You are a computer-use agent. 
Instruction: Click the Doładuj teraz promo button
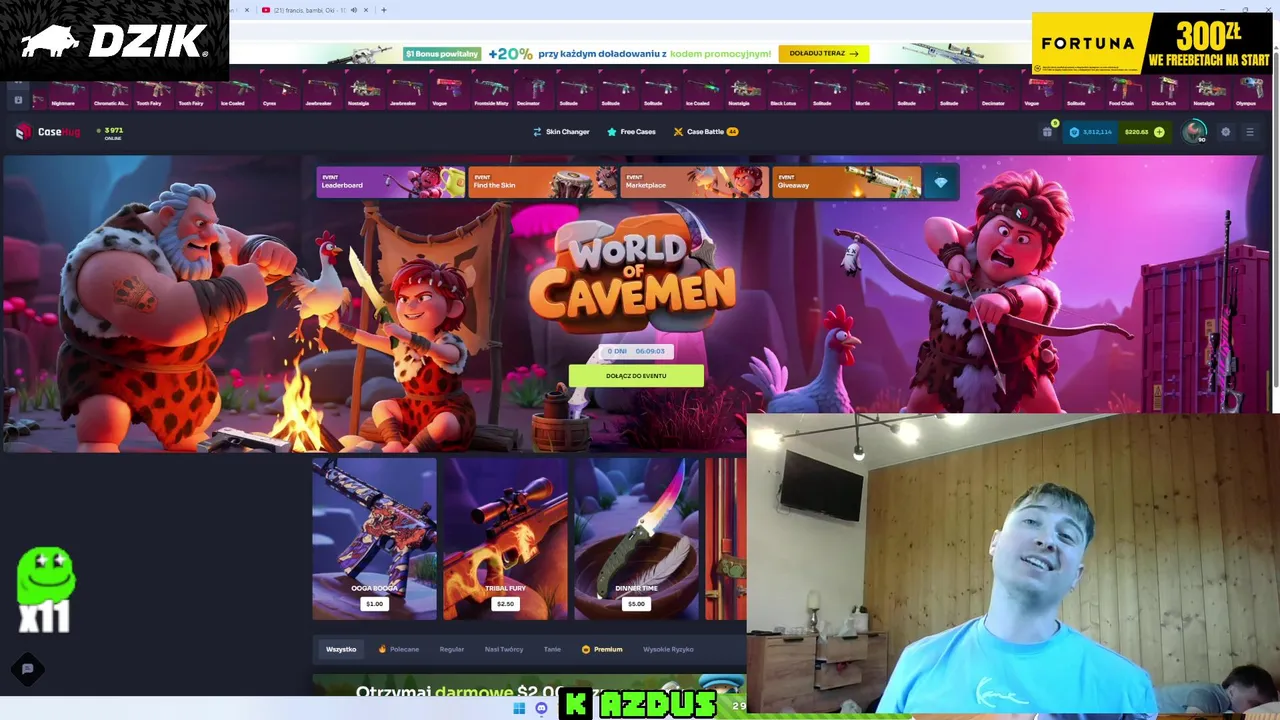[x=823, y=53]
